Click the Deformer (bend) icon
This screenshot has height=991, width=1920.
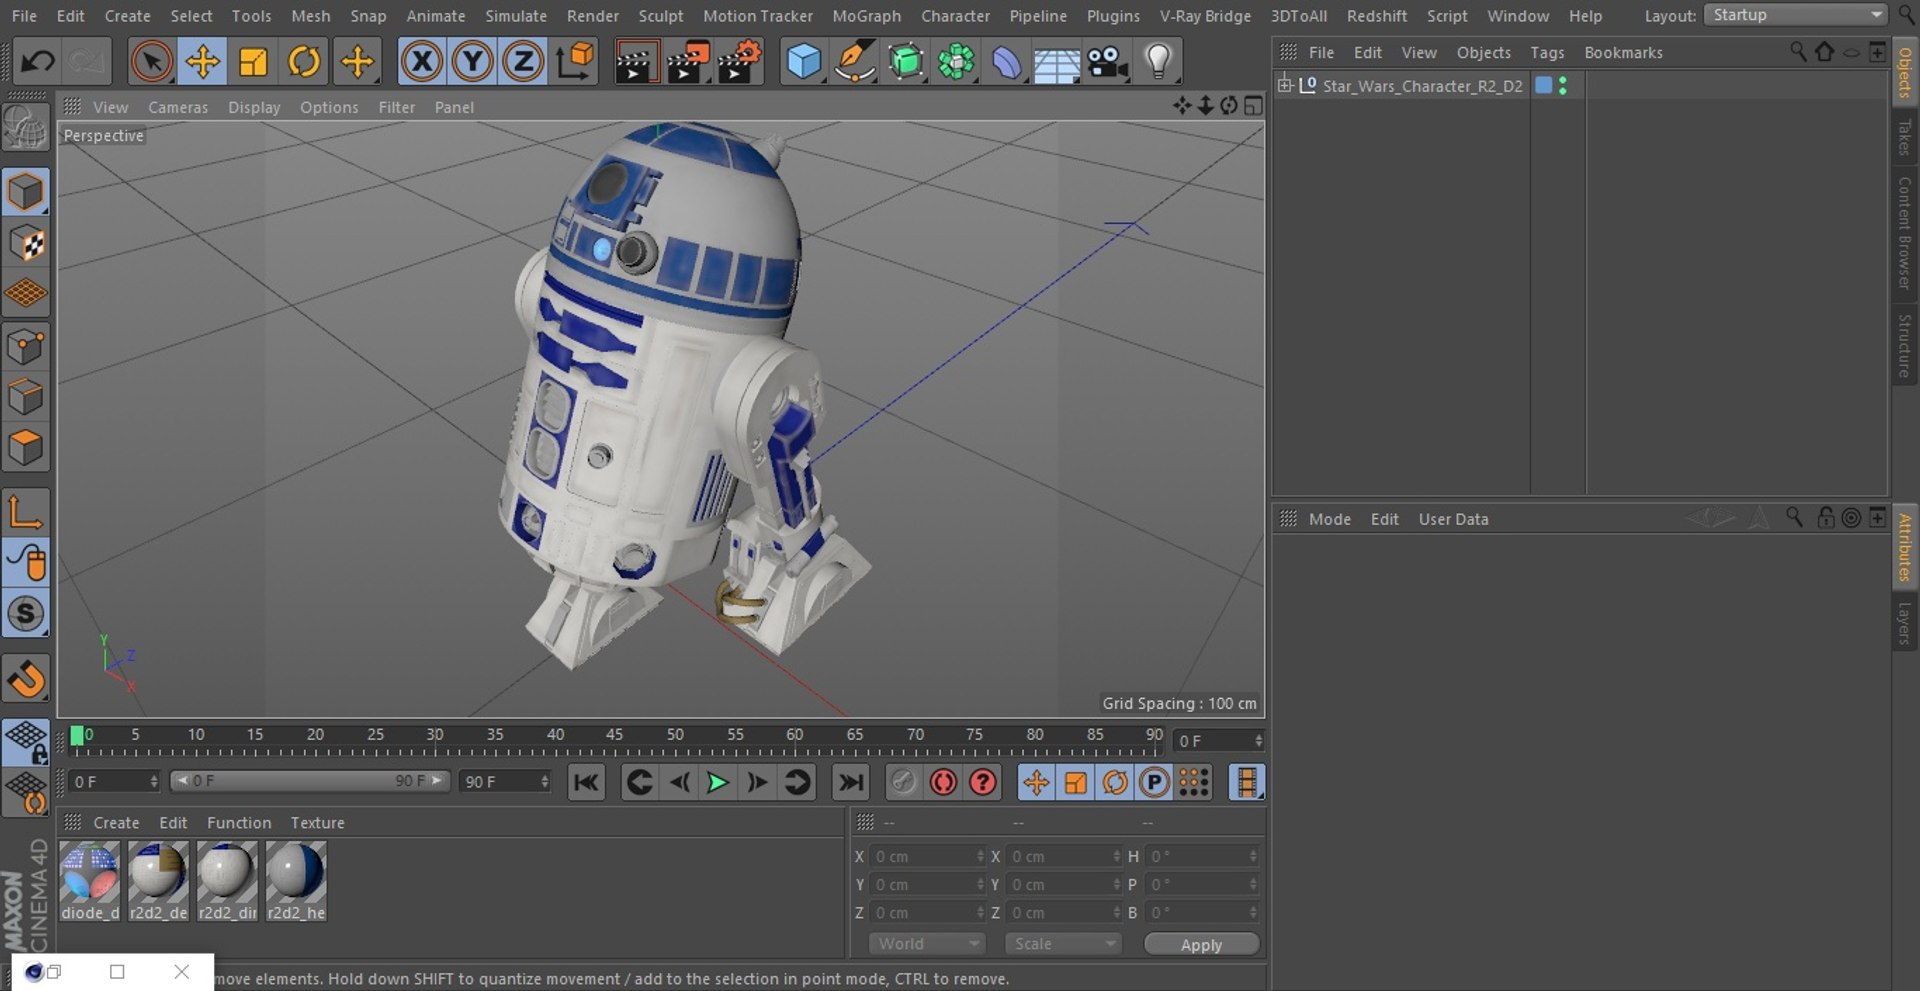tap(1007, 62)
